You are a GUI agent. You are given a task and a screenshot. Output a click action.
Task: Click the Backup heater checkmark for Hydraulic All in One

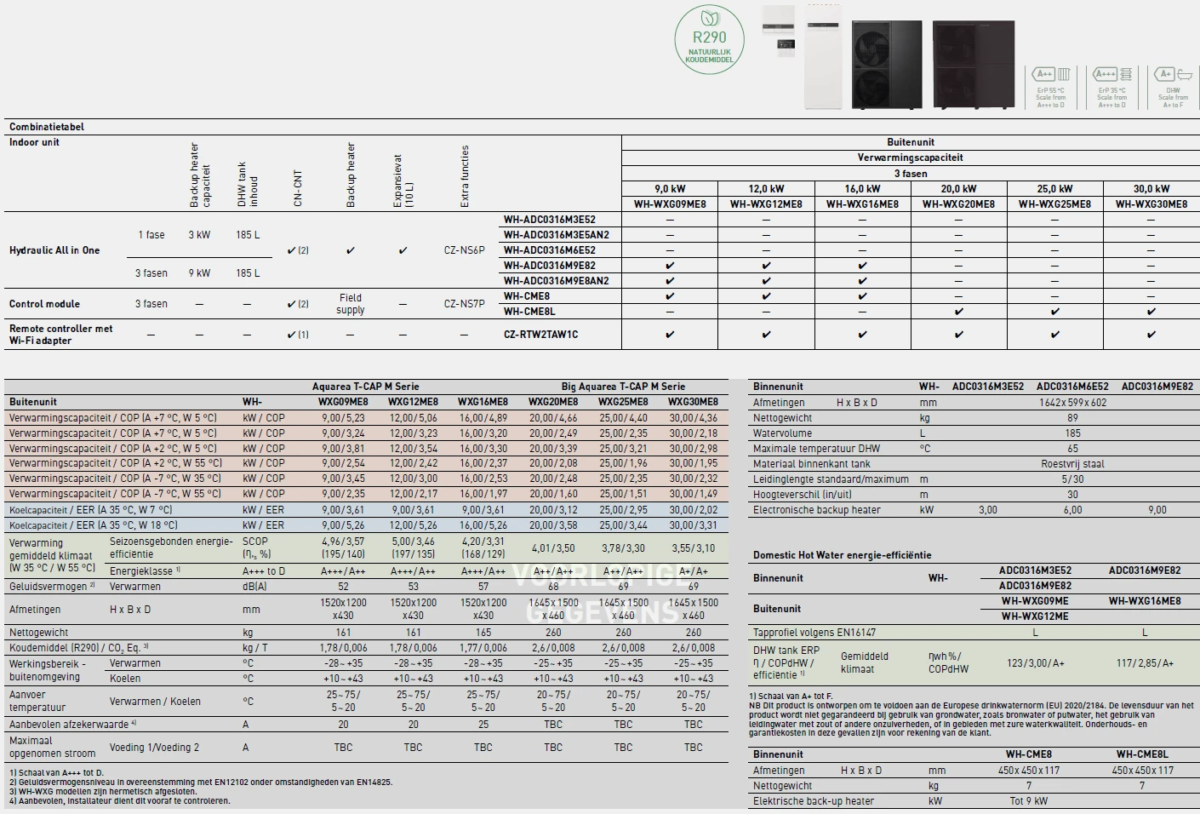pos(351,251)
